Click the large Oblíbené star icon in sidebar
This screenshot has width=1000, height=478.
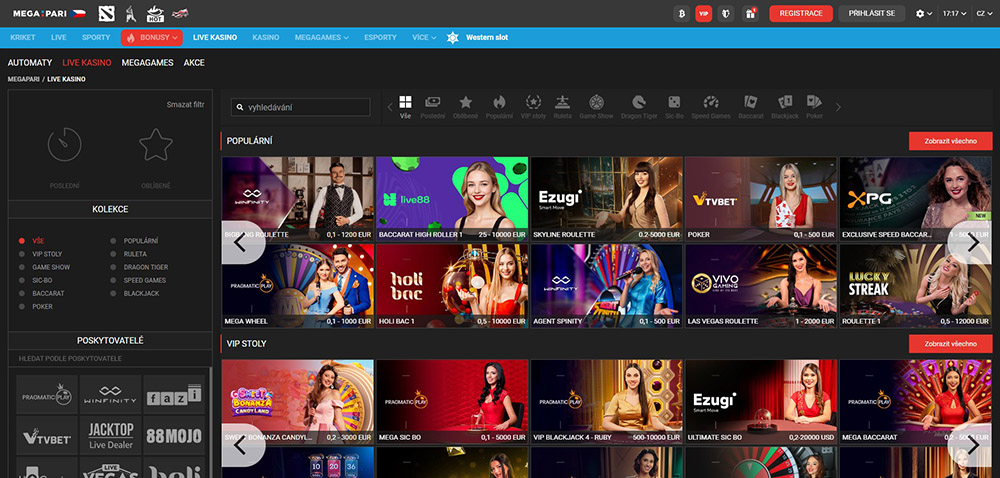click(x=156, y=145)
